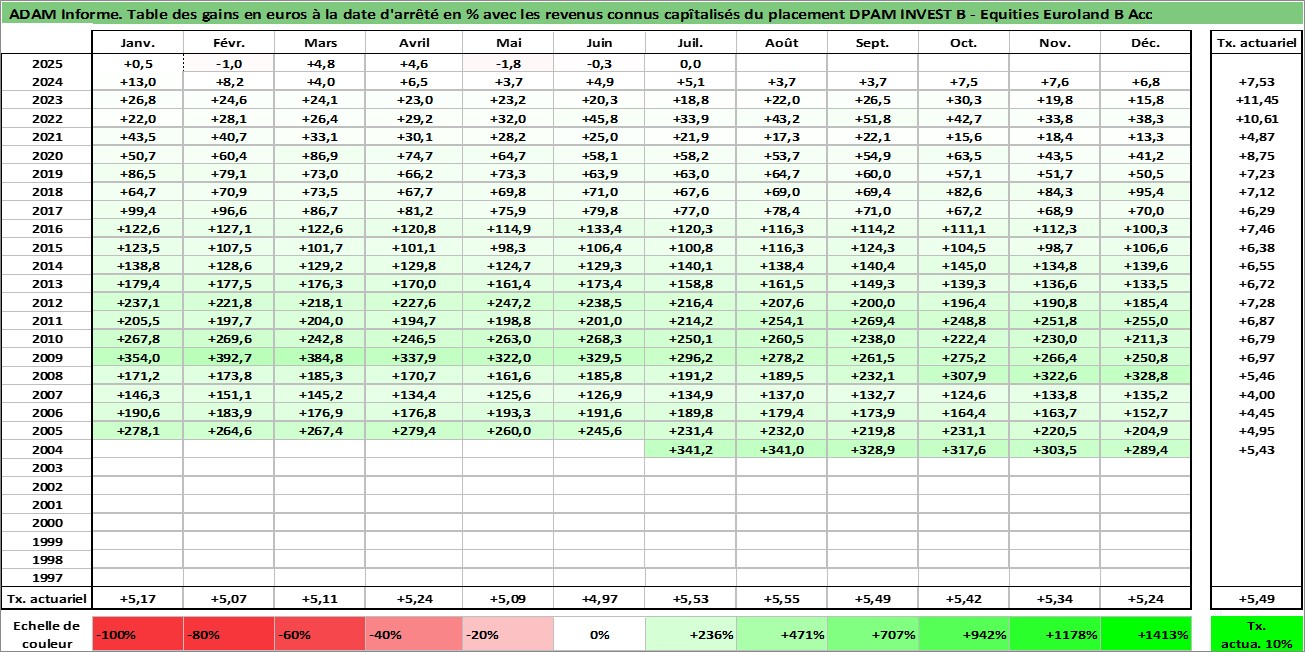Select the -20% color scale swatch

click(508, 634)
